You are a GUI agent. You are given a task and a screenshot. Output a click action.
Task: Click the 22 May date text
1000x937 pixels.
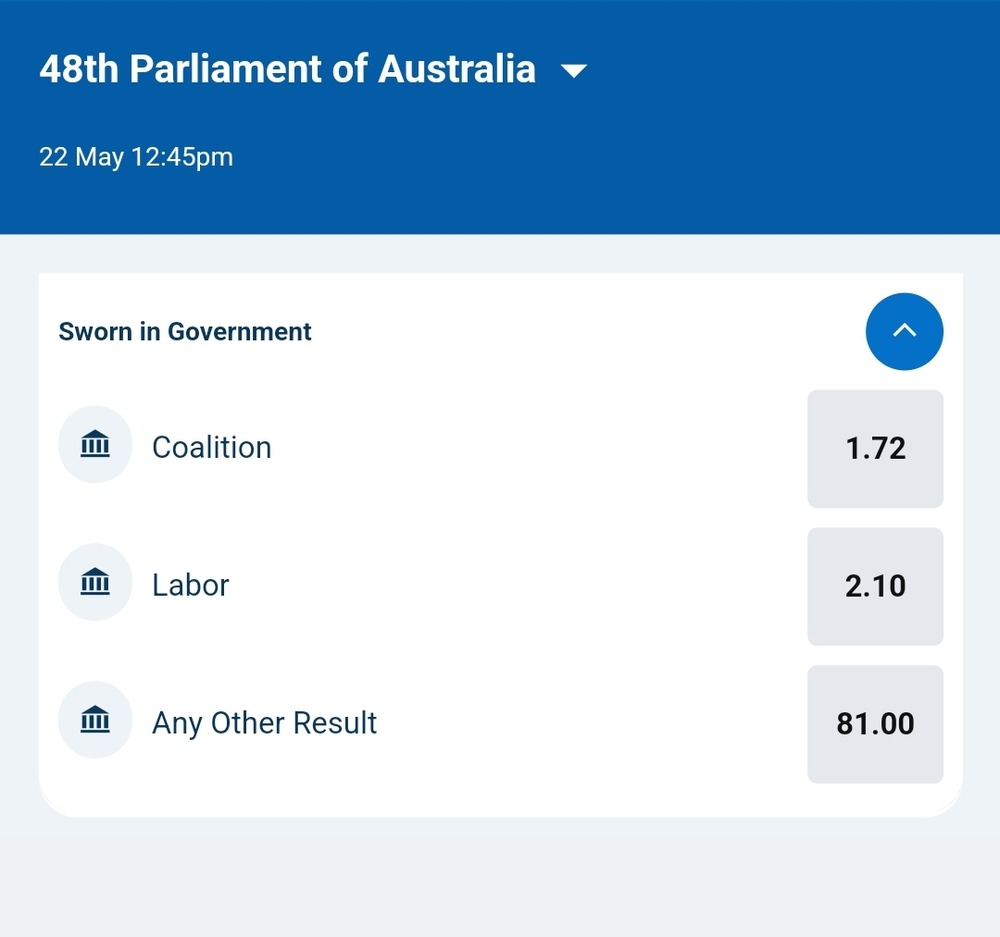coord(81,157)
